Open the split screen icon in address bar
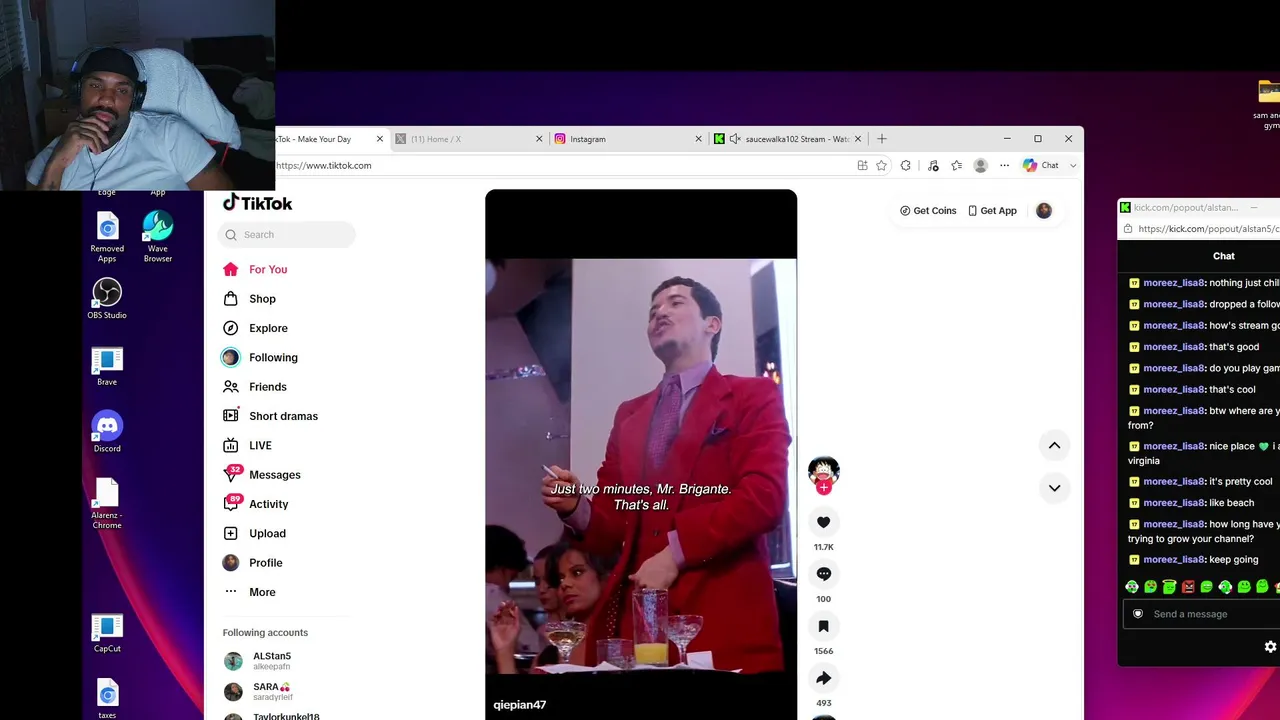 (862, 165)
